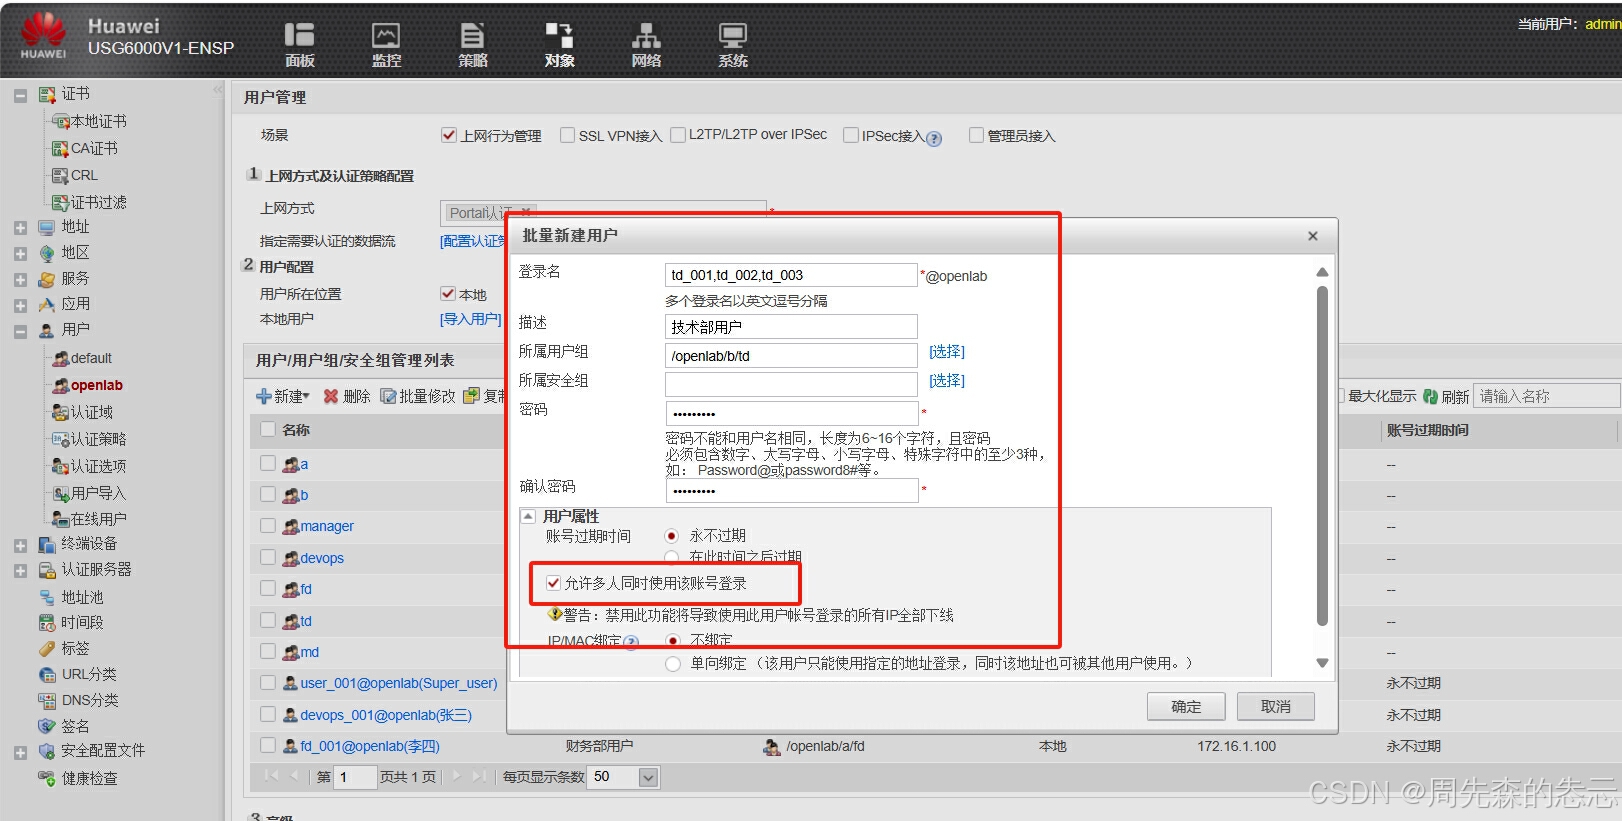Open the CRL tree icon

click(60, 175)
